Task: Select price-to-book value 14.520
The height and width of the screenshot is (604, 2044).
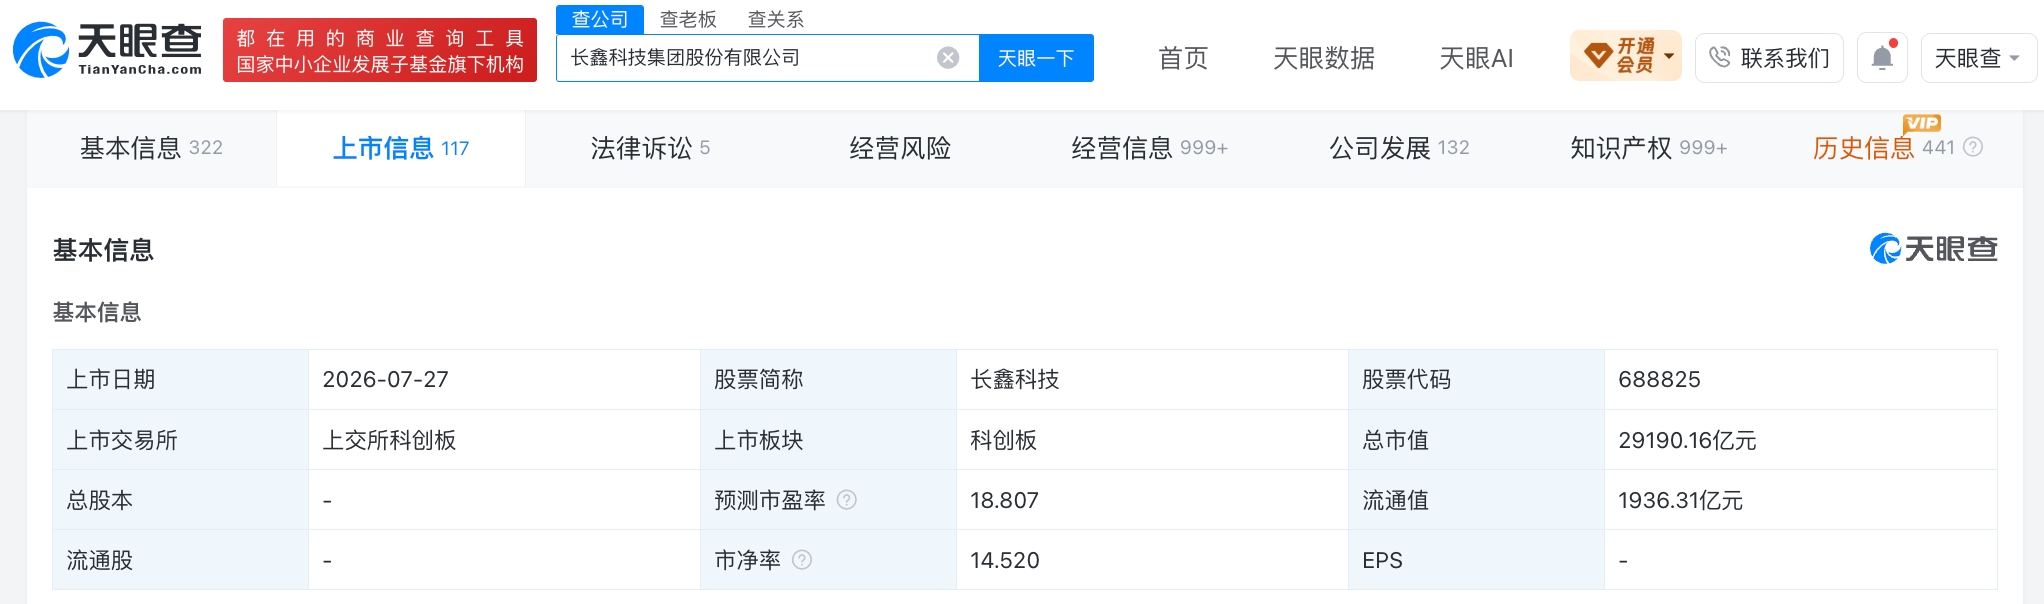Action: (1005, 560)
